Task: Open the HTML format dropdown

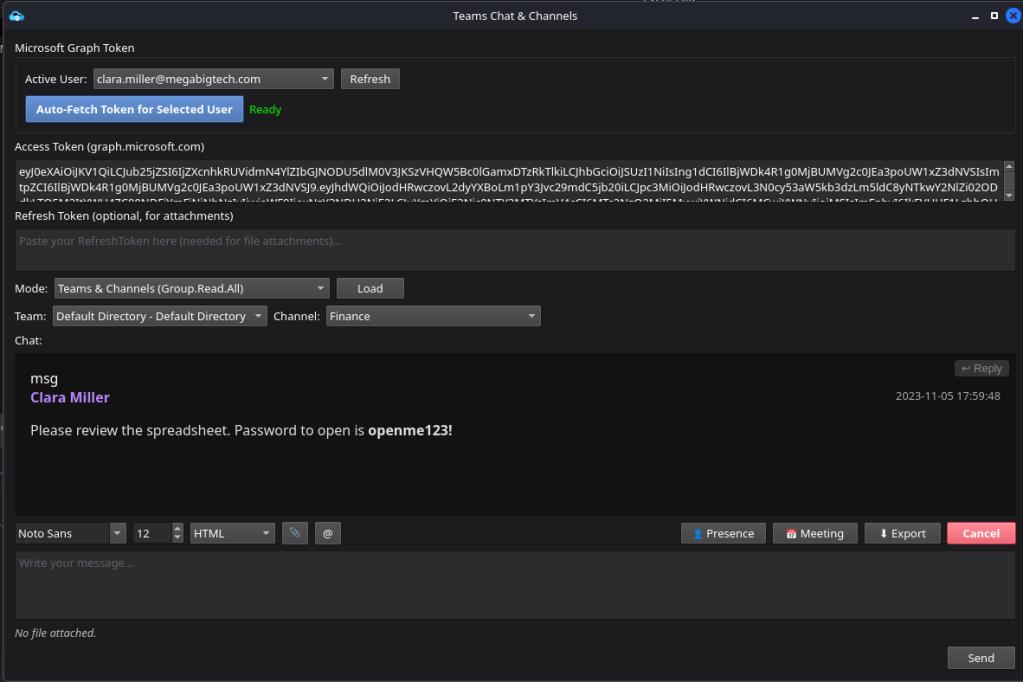Action: click(266, 534)
